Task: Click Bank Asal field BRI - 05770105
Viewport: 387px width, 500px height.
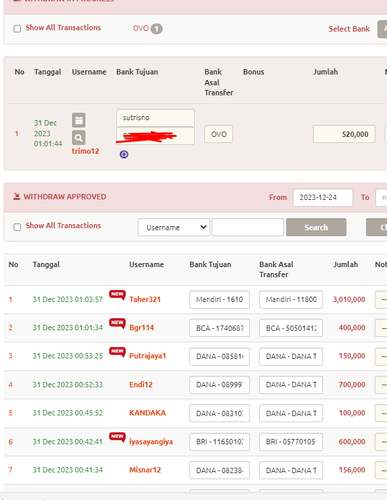Action: coord(291,442)
